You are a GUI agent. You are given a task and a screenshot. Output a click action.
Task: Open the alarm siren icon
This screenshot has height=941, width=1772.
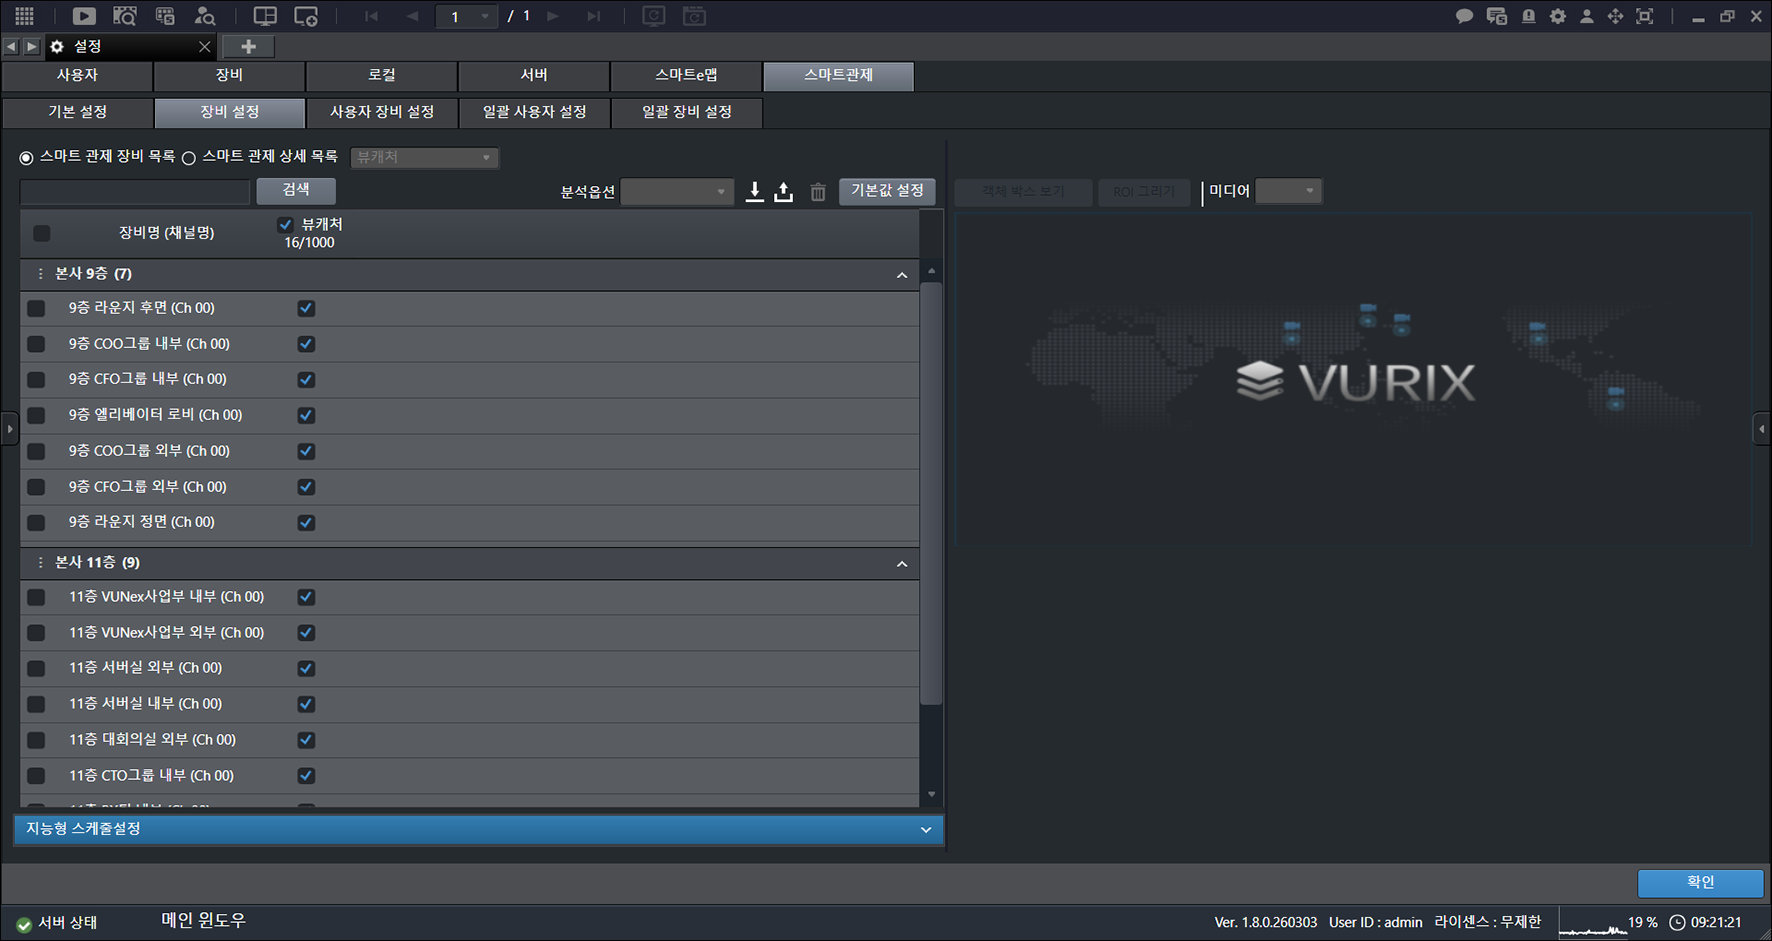[x=1528, y=16]
